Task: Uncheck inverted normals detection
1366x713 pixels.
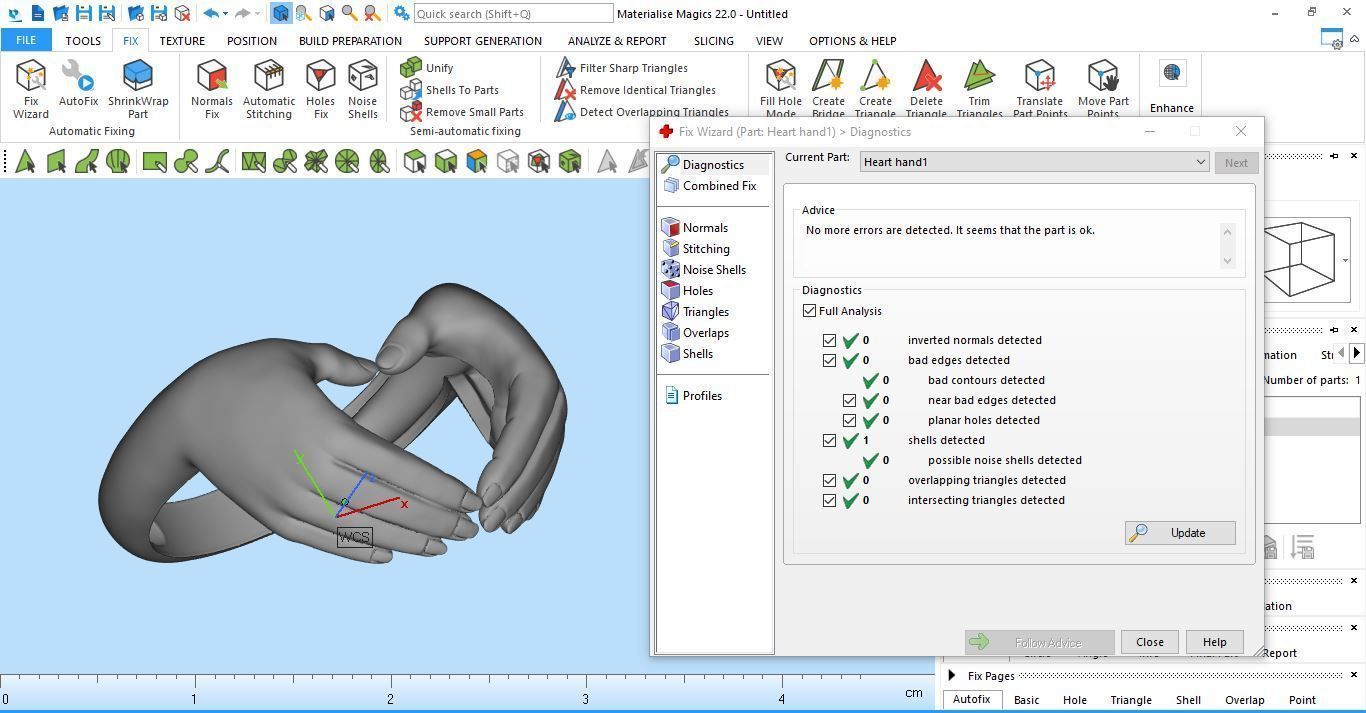Action: click(829, 340)
